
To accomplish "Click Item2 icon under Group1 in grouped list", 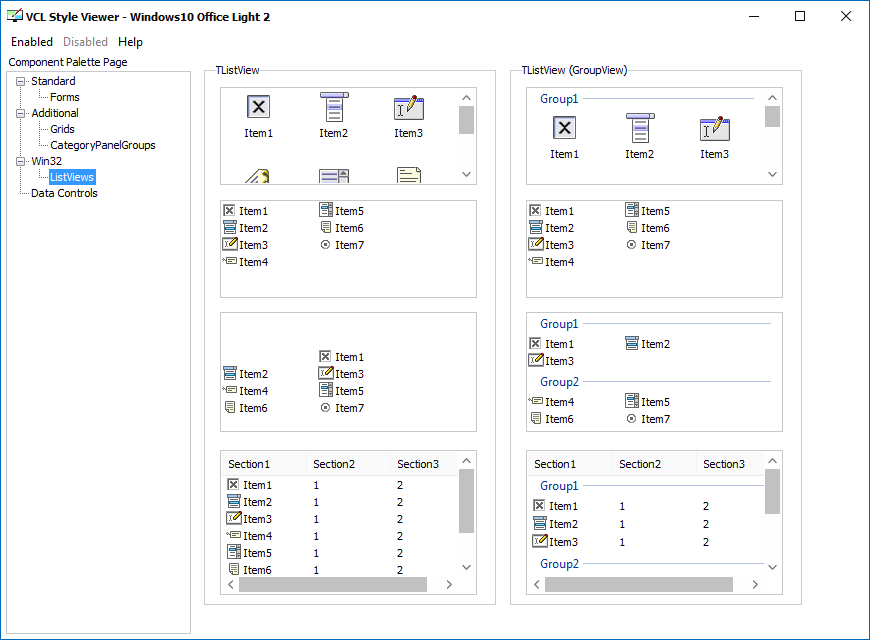I will (631, 343).
